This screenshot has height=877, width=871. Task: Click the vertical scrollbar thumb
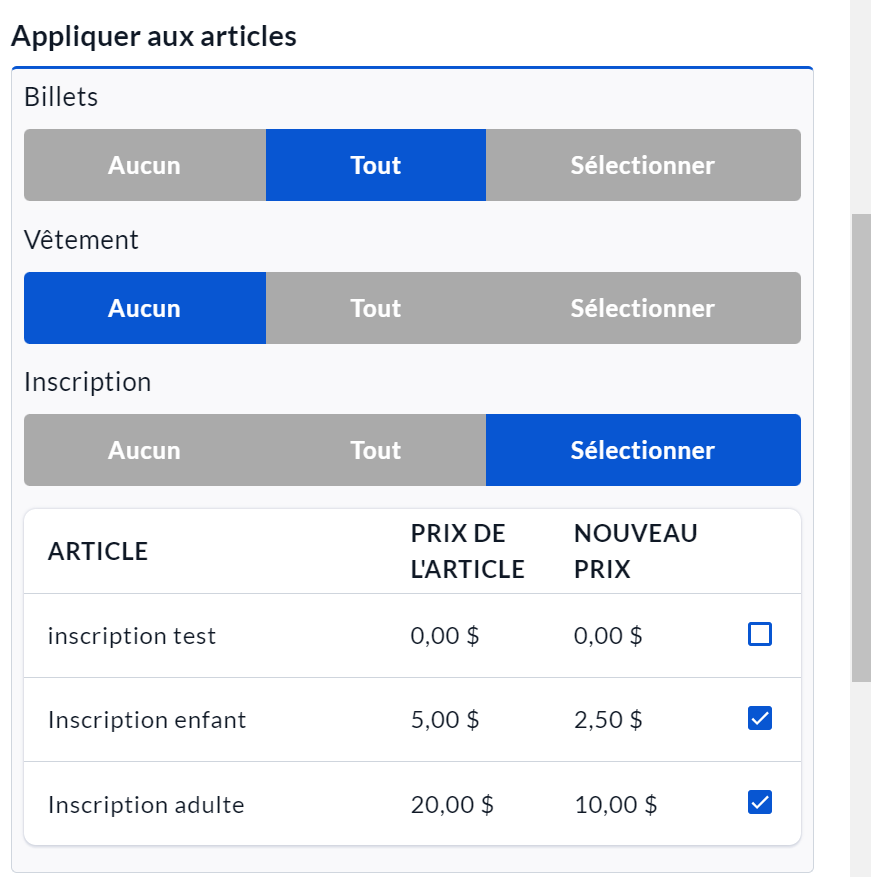pos(860,445)
